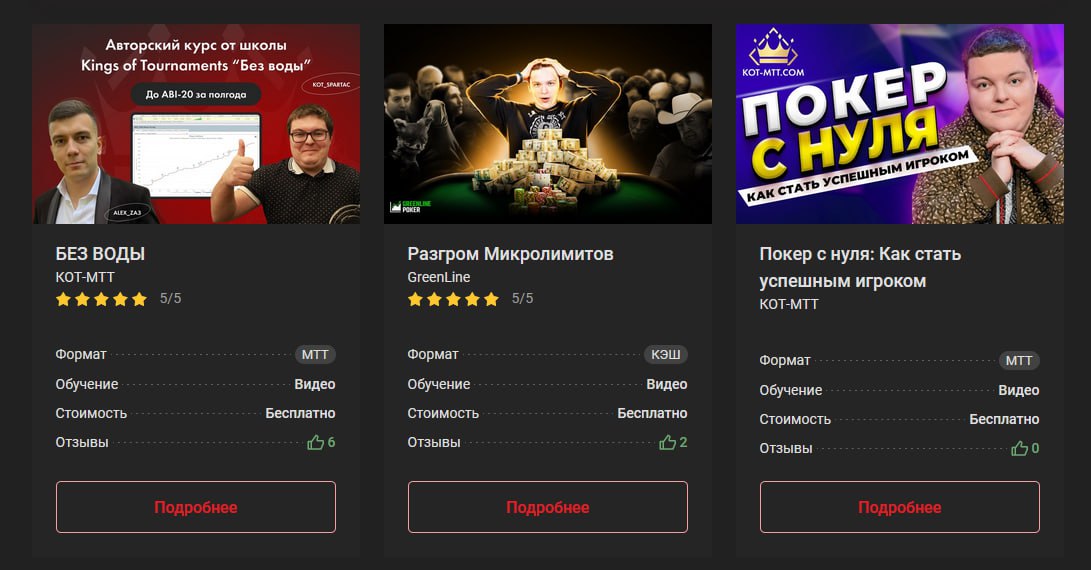
Task: Click the star rating of БЕЗ ВОДЫ course
Action: click(102, 299)
